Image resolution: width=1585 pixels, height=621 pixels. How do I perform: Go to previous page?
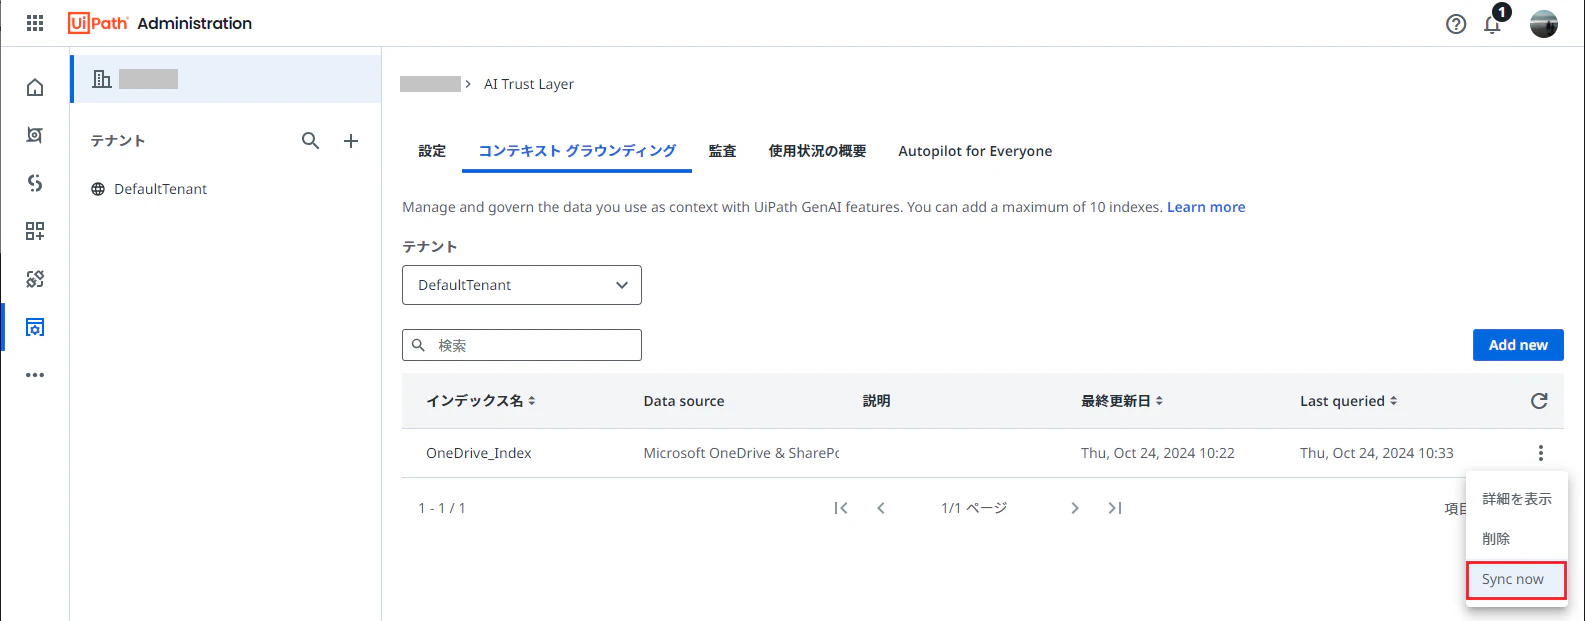click(x=881, y=508)
